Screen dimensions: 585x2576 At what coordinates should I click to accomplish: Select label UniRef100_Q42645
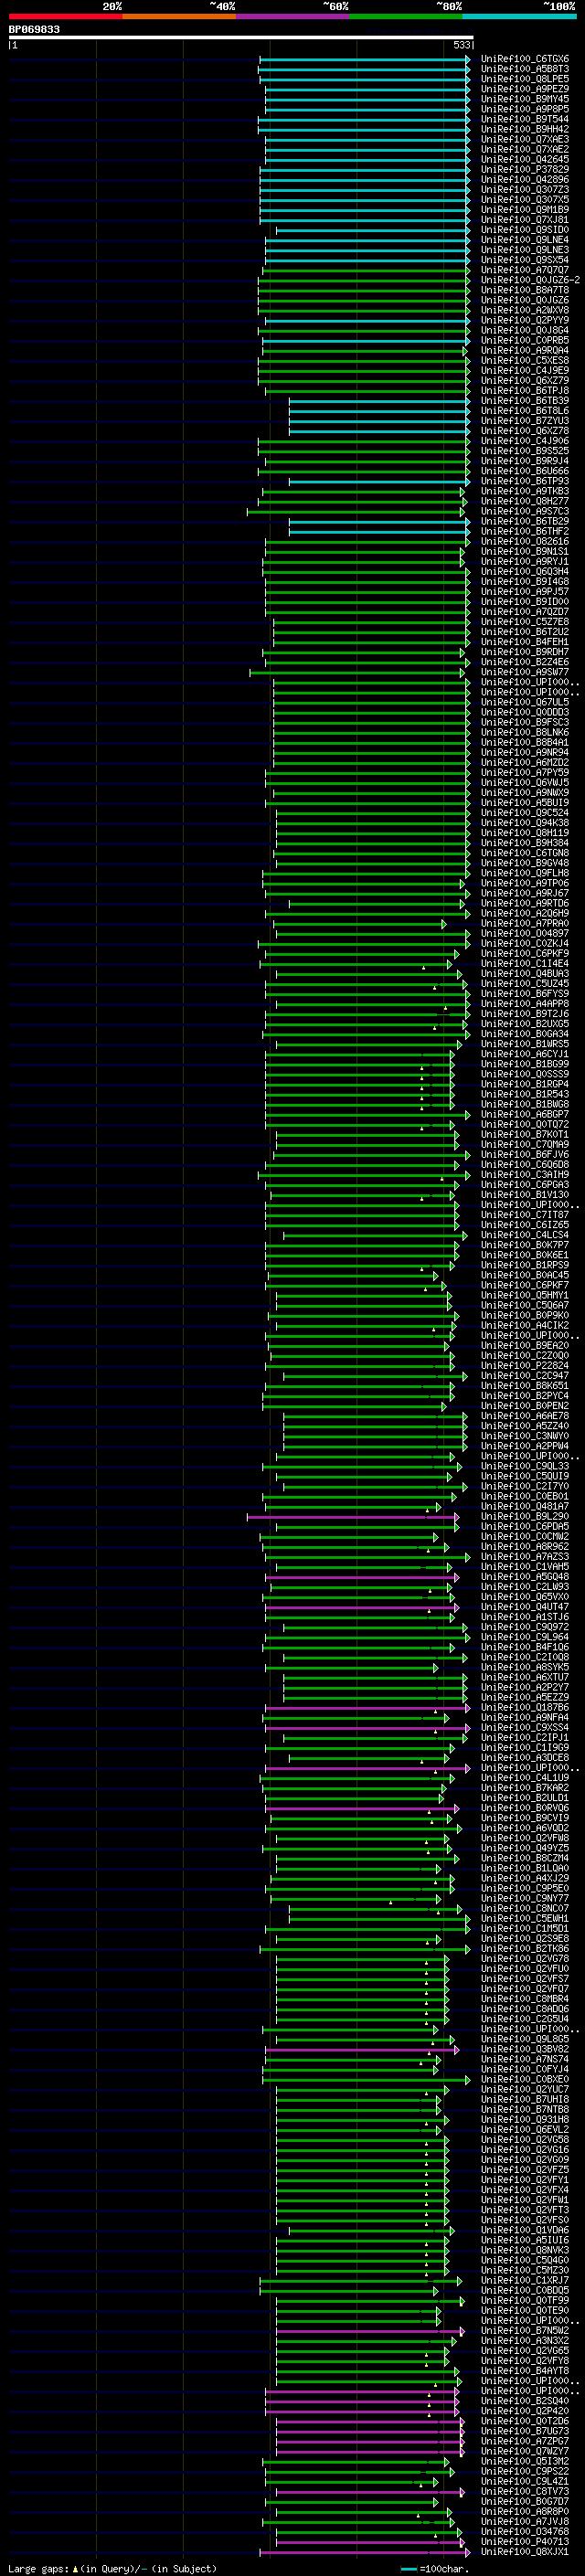525,159
